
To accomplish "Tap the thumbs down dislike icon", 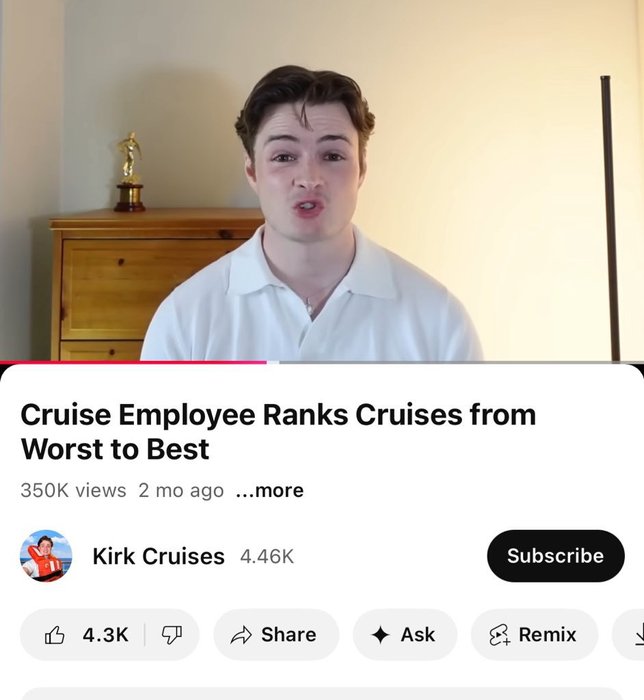I will pos(171,635).
